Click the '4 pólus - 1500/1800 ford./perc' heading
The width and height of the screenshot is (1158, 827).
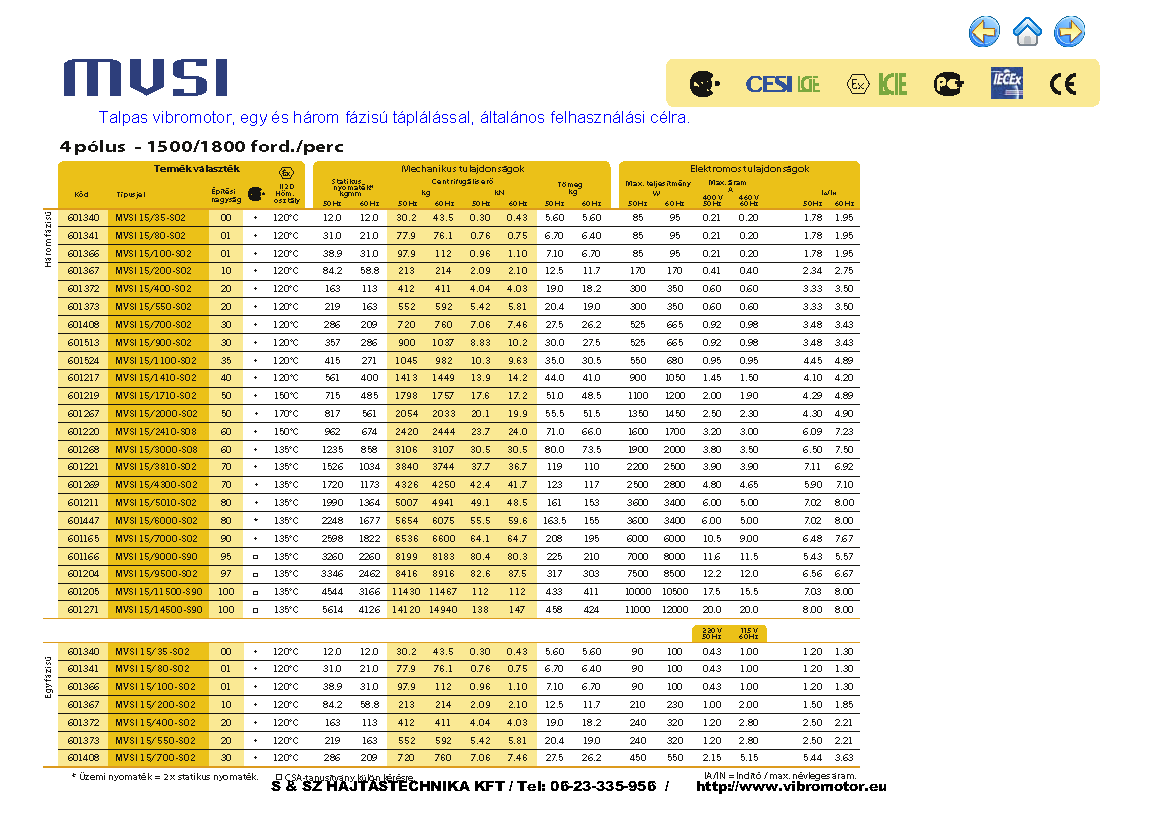click(x=201, y=146)
